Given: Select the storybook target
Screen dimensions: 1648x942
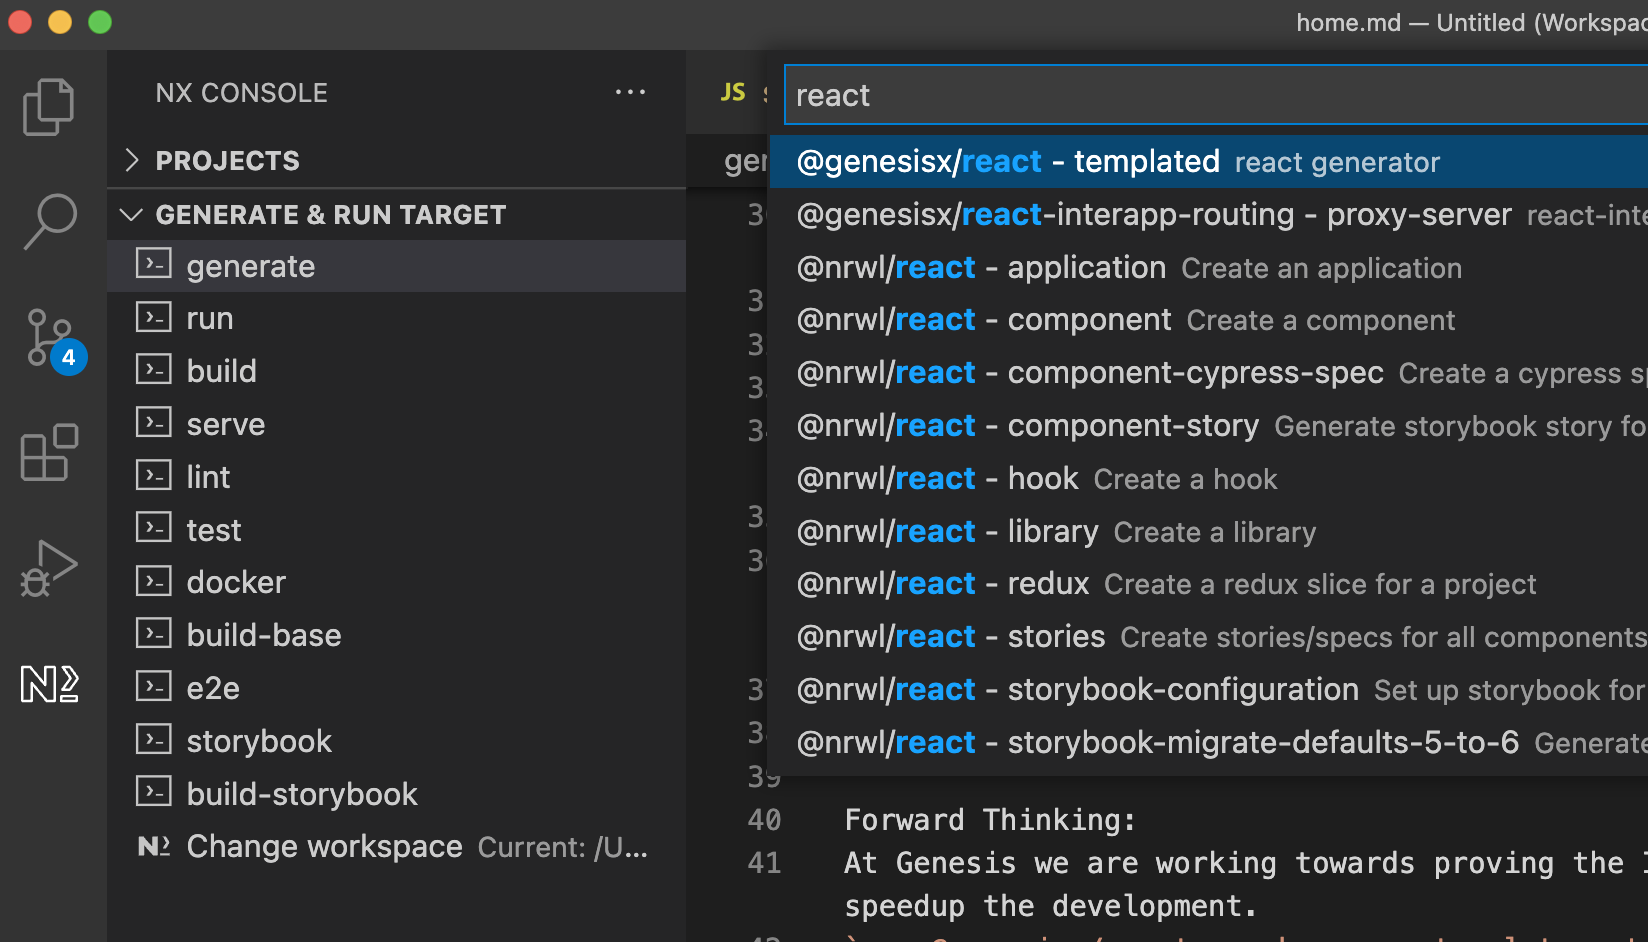Looking at the screenshot, I should click(396, 741).
